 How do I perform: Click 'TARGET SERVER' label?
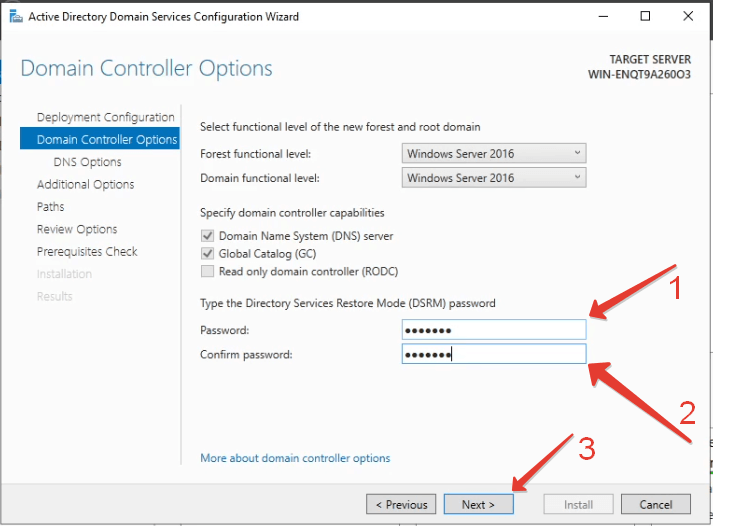(x=650, y=59)
